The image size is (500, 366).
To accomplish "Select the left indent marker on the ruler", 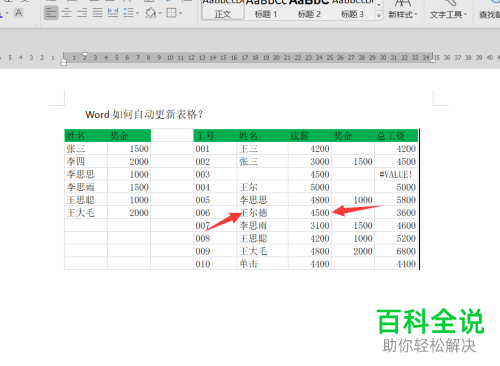I will click(64, 62).
